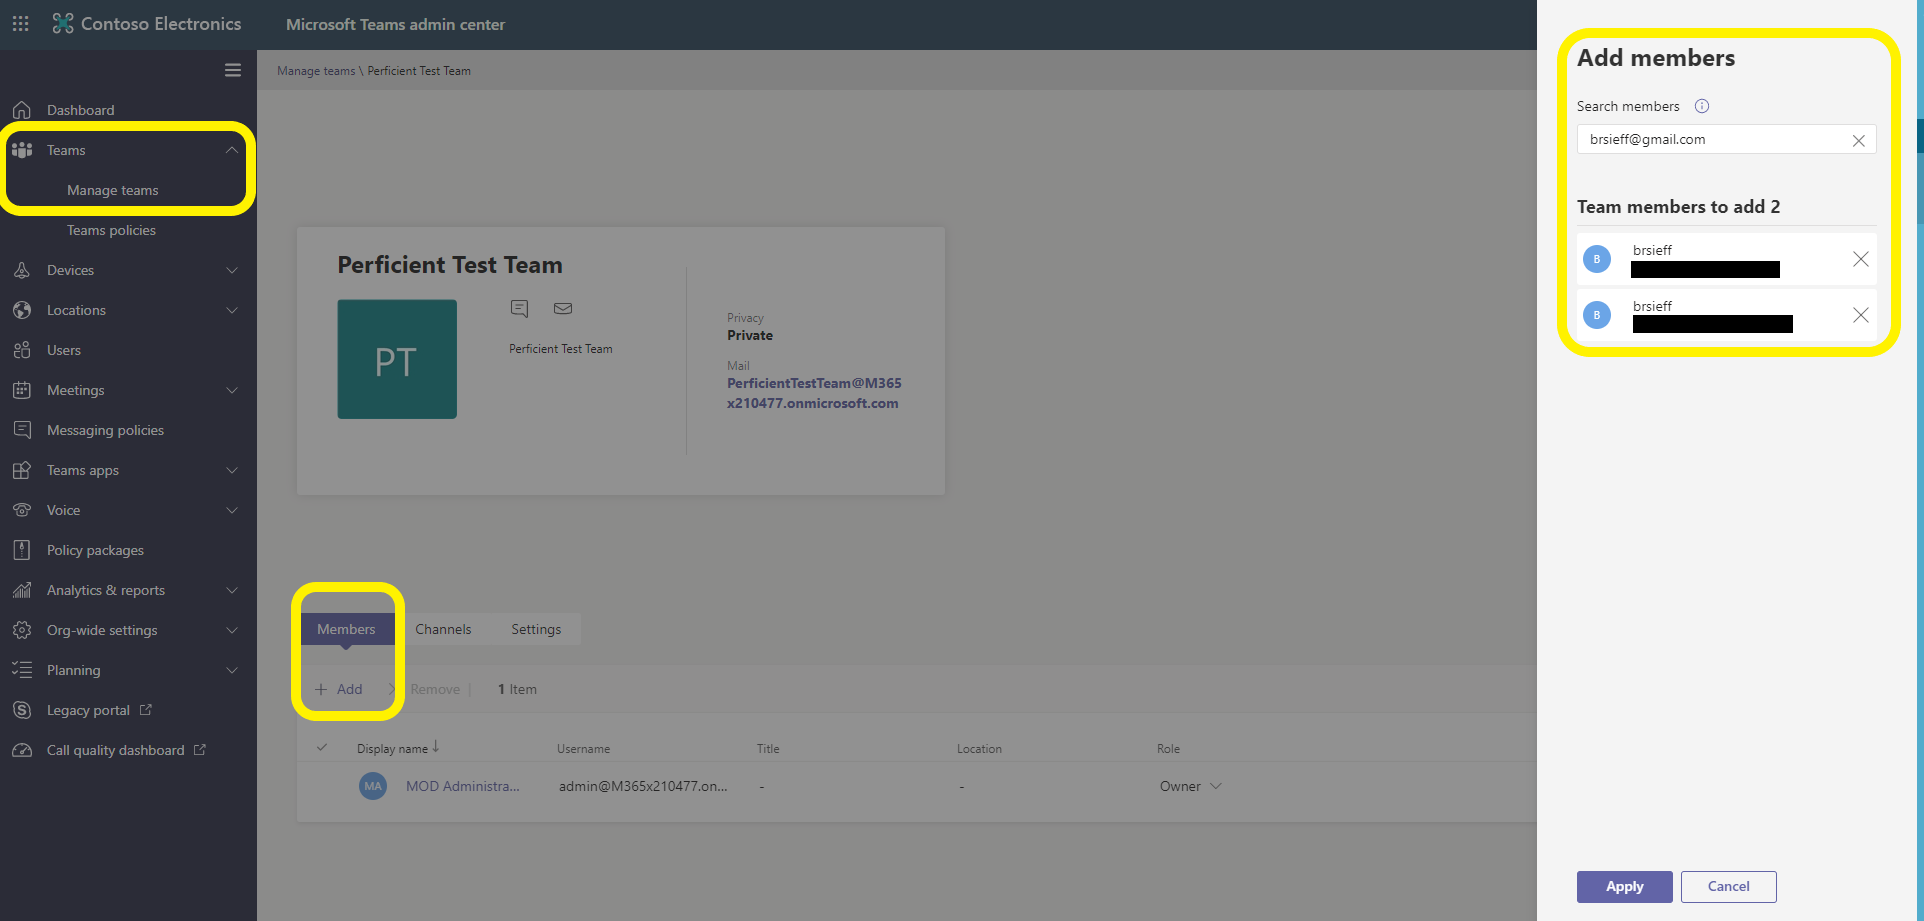The height and width of the screenshot is (921, 1924).
Task: Switch to the Settings tab
Action: (x=536, y=629)
